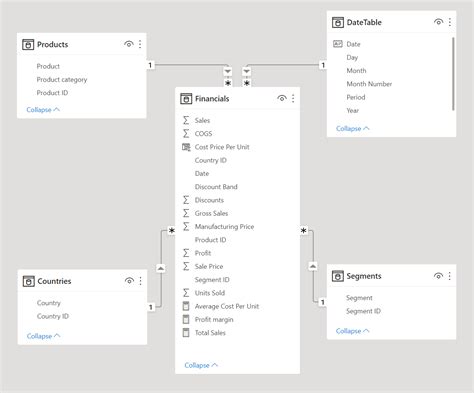Toggle visibility of the DateTable table
Viewport: 474px width, 393px height.
pyautogui.click(x=438, y=22)
